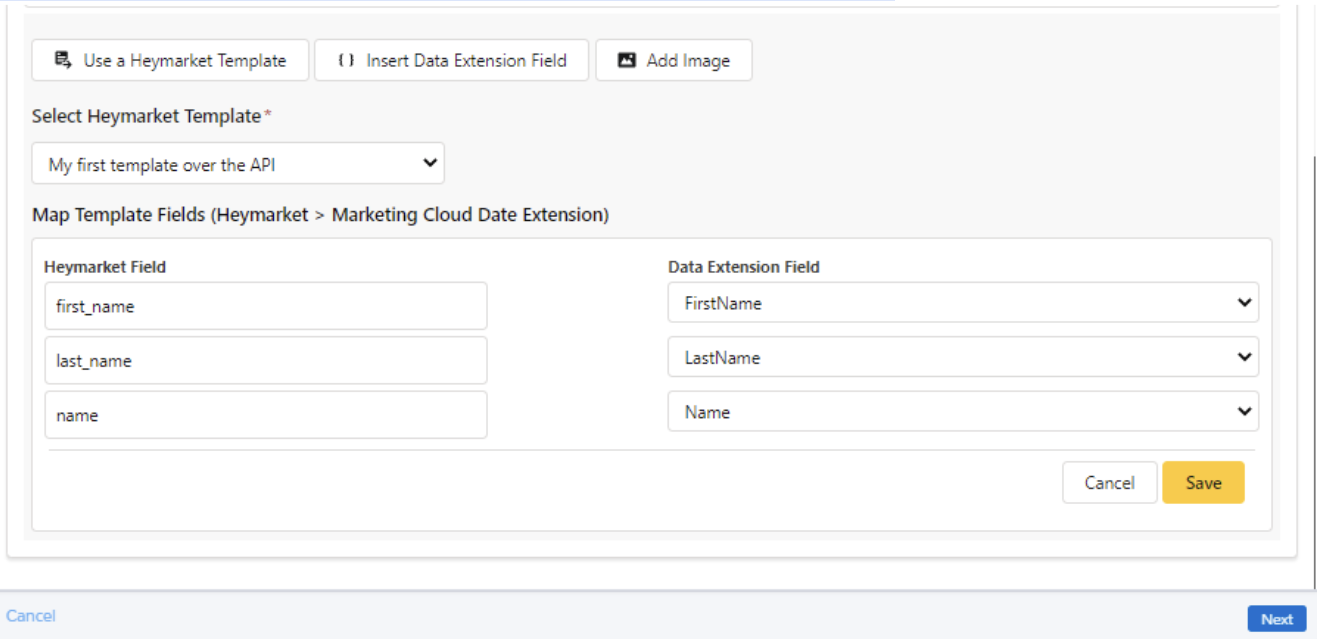Screen dimensions: 1317x639
Task: Save the template field mapping
Action: (x=1203, y=482)
